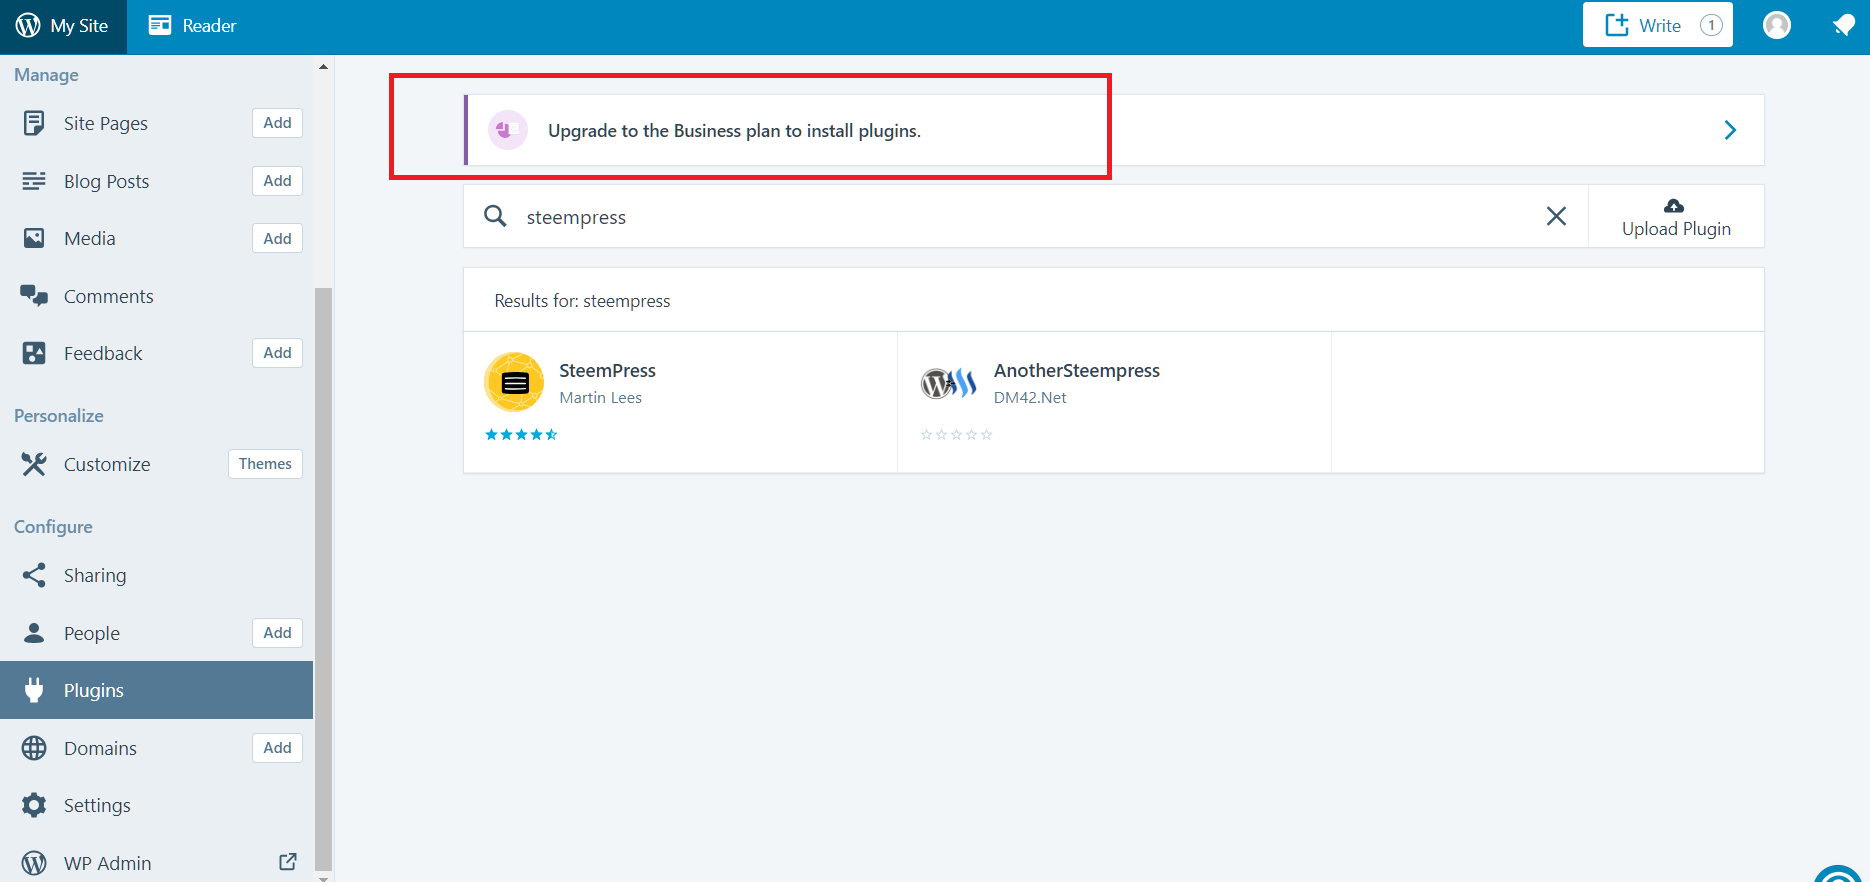
Task: Click the SteemPress star rating
Action: (x=521, y=434)
